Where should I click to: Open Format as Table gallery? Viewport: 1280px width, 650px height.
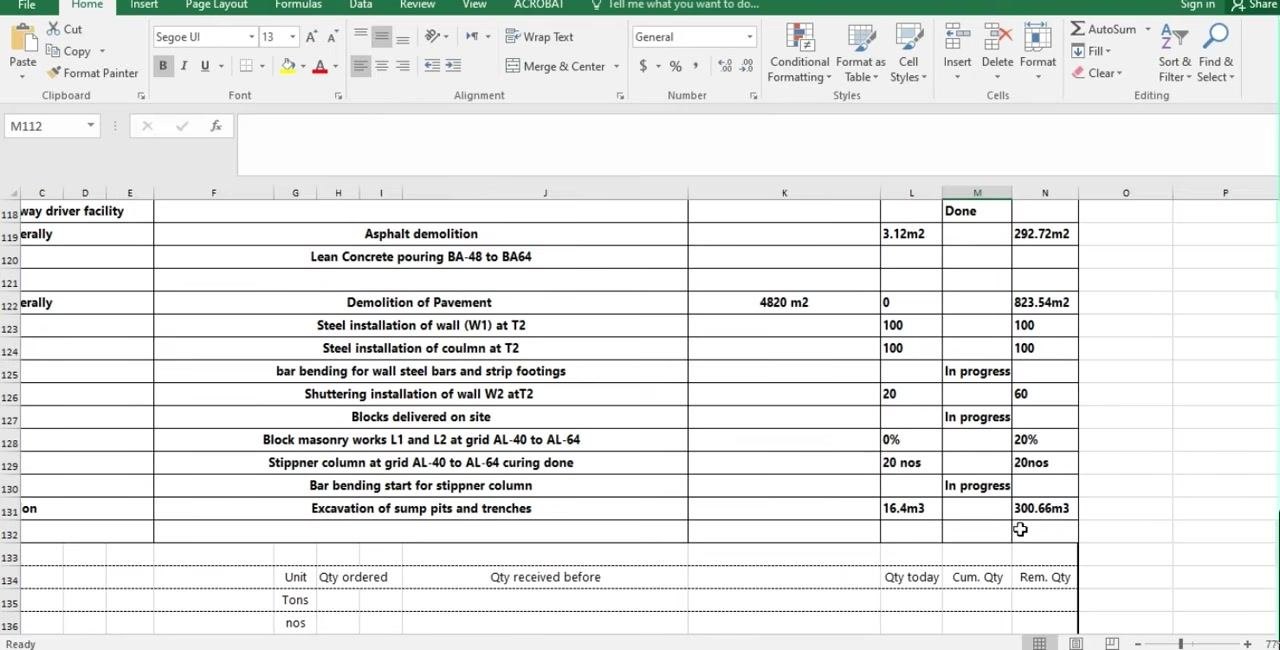tap(861, 52)
